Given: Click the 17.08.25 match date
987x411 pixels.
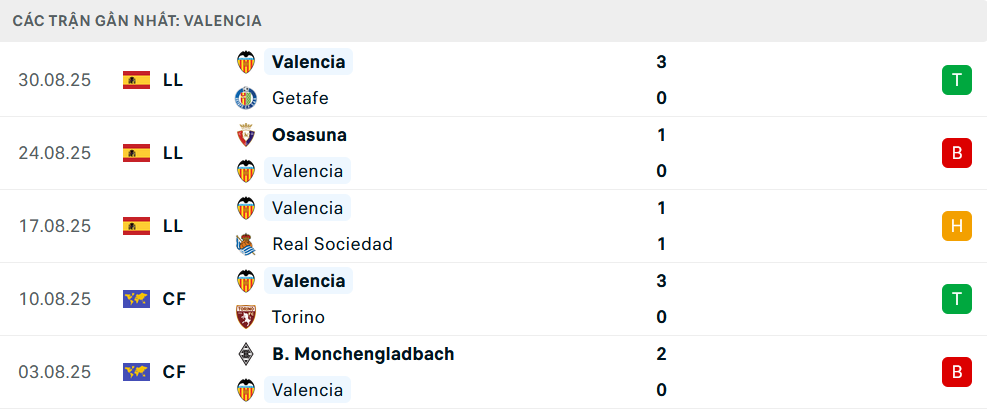Looking at the screenshot, I should (55, 226).
